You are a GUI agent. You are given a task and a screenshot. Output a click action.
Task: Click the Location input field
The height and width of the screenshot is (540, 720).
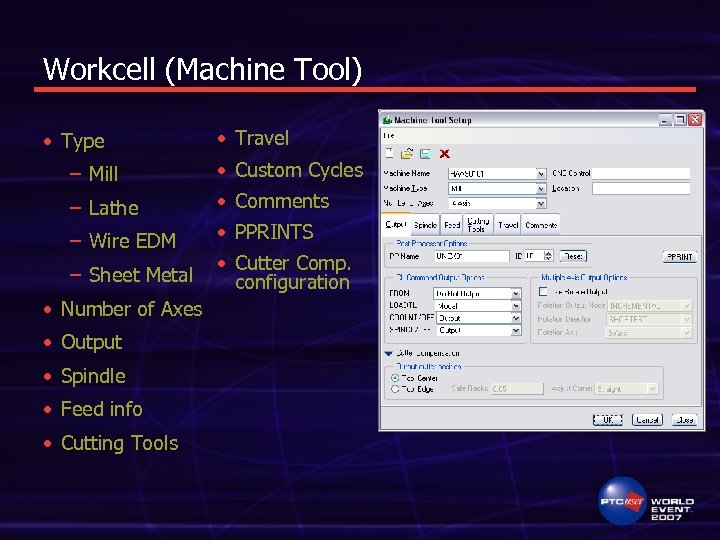(x=641, y=188)
